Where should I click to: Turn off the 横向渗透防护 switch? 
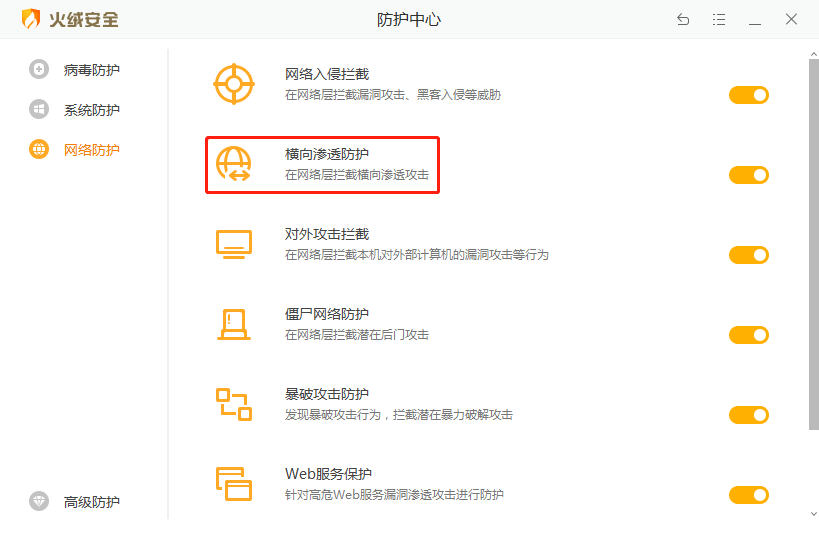coord(748,175)
